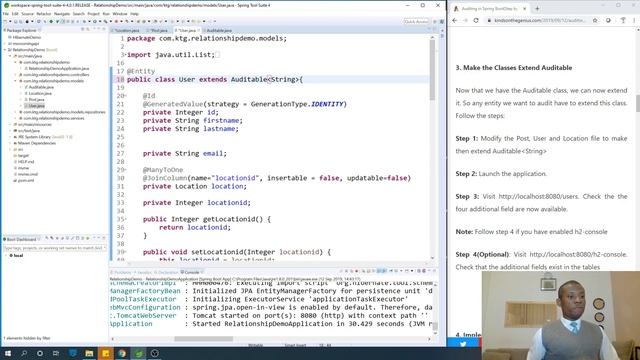
Task: Select RelationshipDemoApplication.java in Package Explorer
Action: tap(58, 69)
